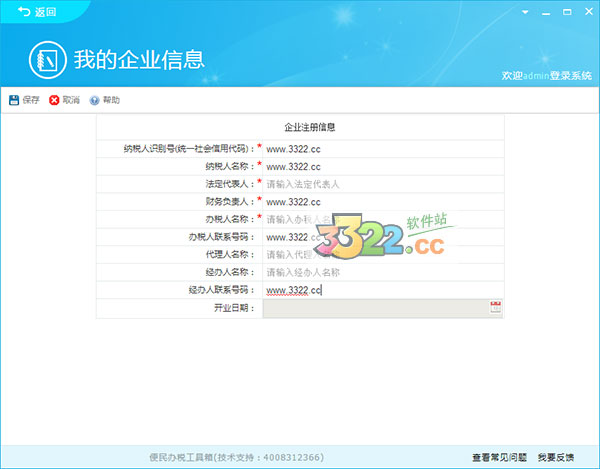Screen dimensions: 600x469
Task: Click the 财务负责人 input field
Action: click(x=383, y=202)
